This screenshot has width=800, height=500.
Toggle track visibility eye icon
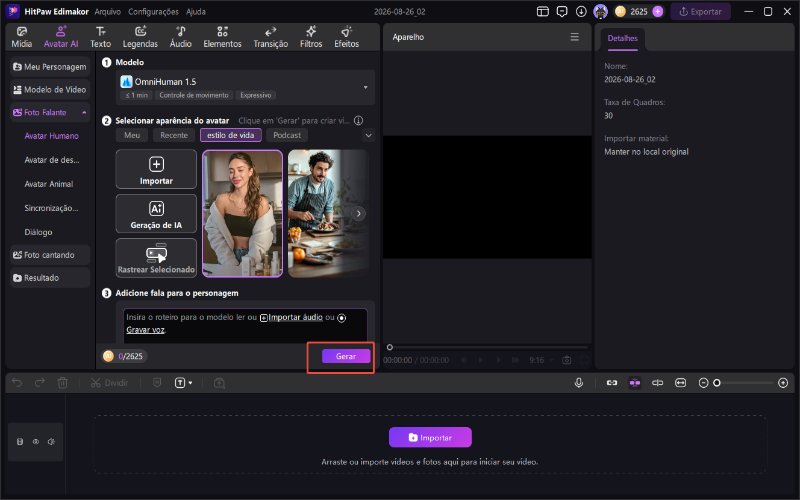[x=36, y=442]
